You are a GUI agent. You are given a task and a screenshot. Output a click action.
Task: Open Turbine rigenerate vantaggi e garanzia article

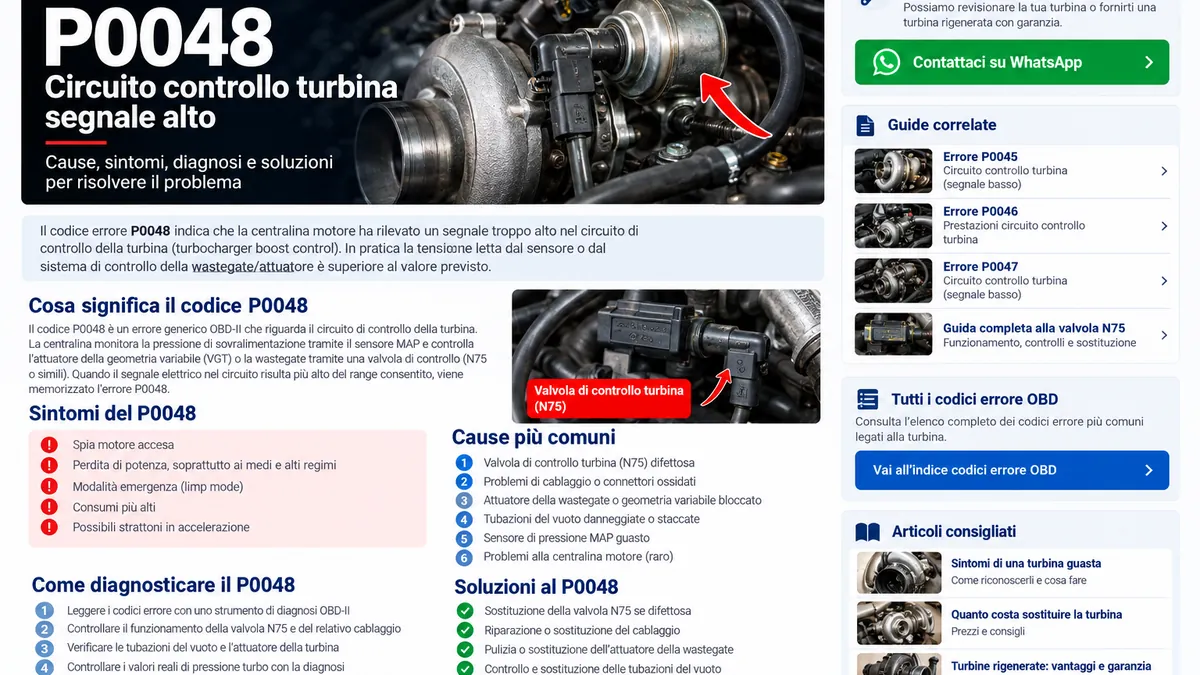point(1051,666)
